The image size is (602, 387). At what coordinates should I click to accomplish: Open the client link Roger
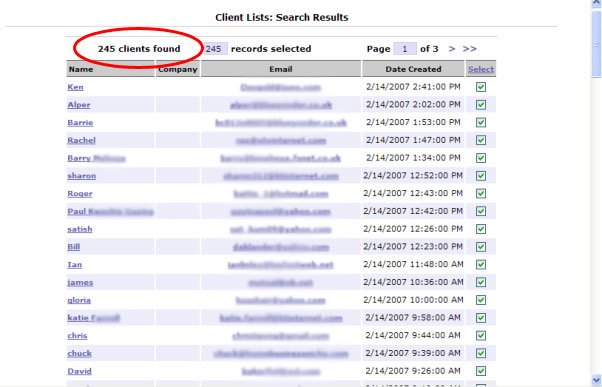[x=80, y=194]
